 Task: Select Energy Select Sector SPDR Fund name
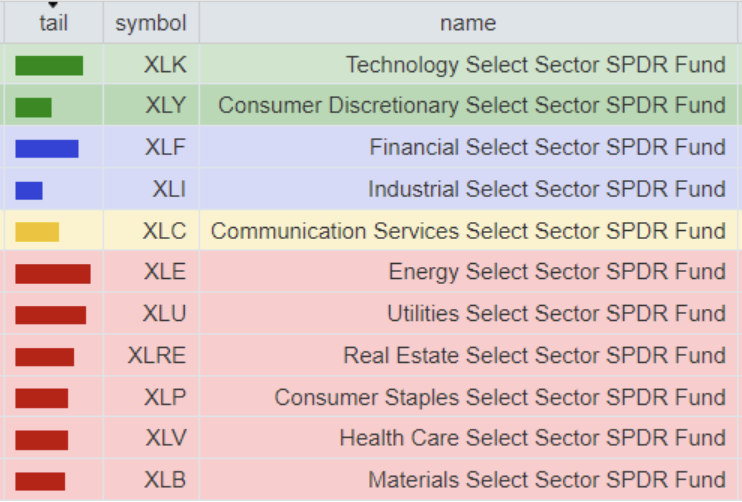click(557, 273)
